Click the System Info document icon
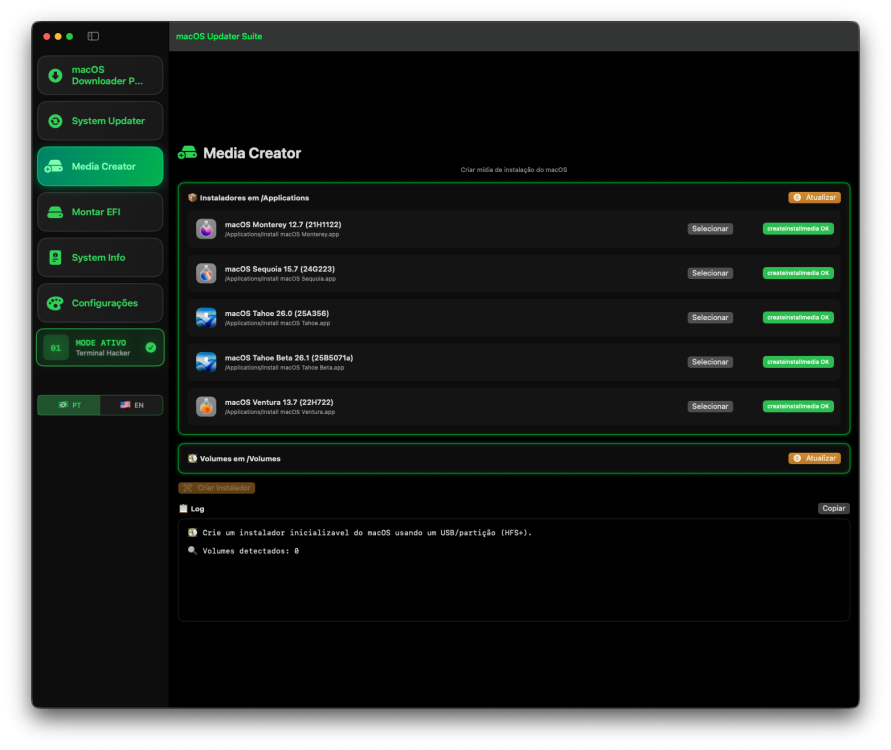 click(x=55, y=257)
